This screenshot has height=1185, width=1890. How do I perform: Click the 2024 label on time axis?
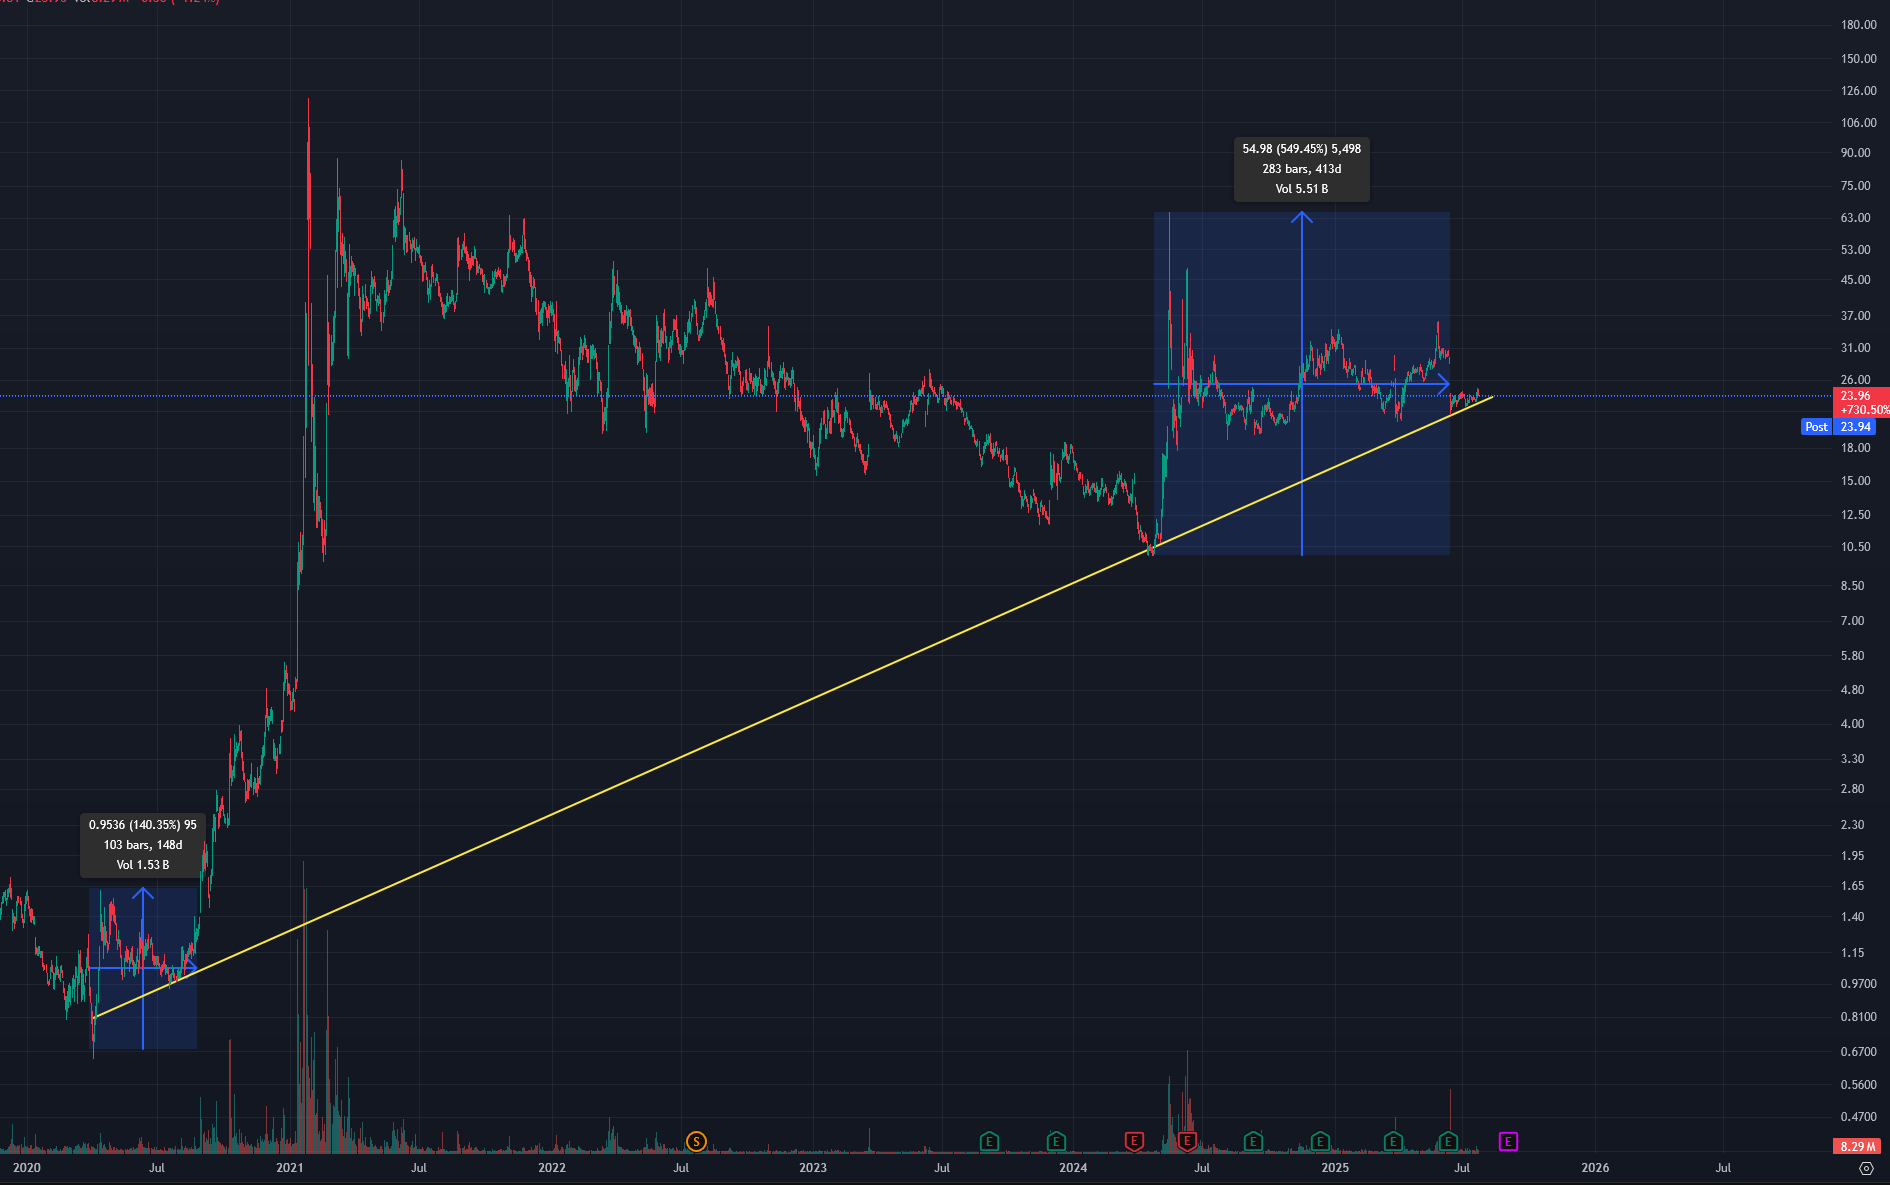1073,1168
